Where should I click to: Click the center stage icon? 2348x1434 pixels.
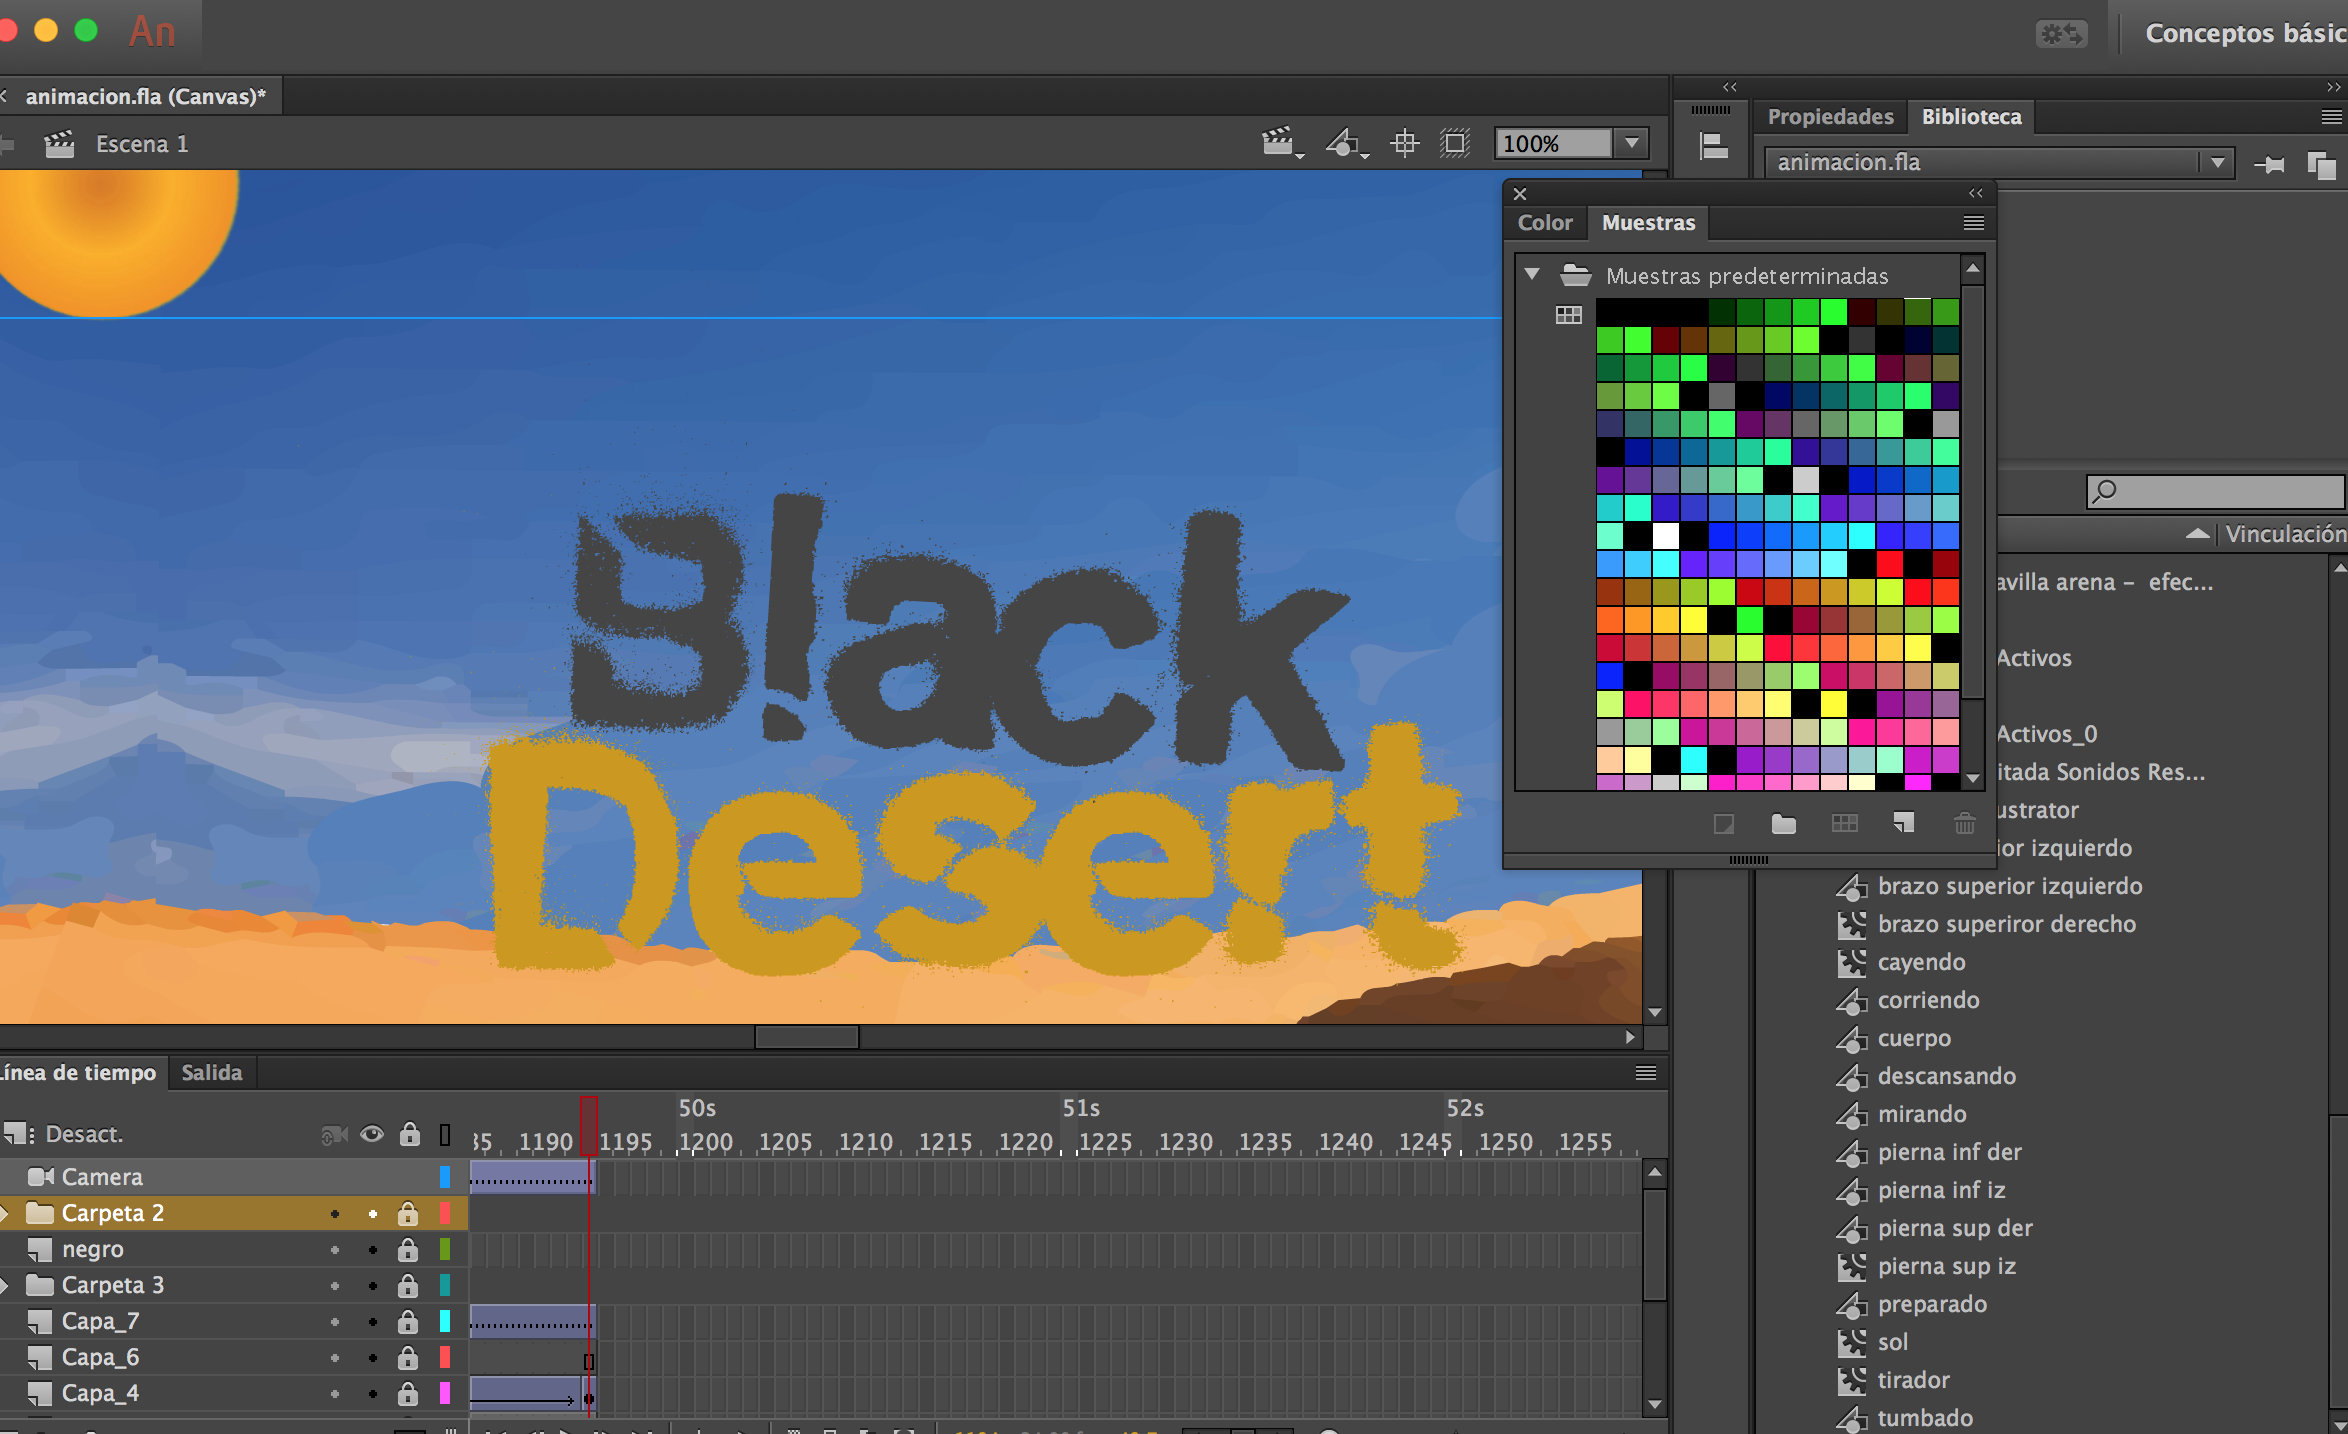pyautogui.click(x=1404, y=144)
